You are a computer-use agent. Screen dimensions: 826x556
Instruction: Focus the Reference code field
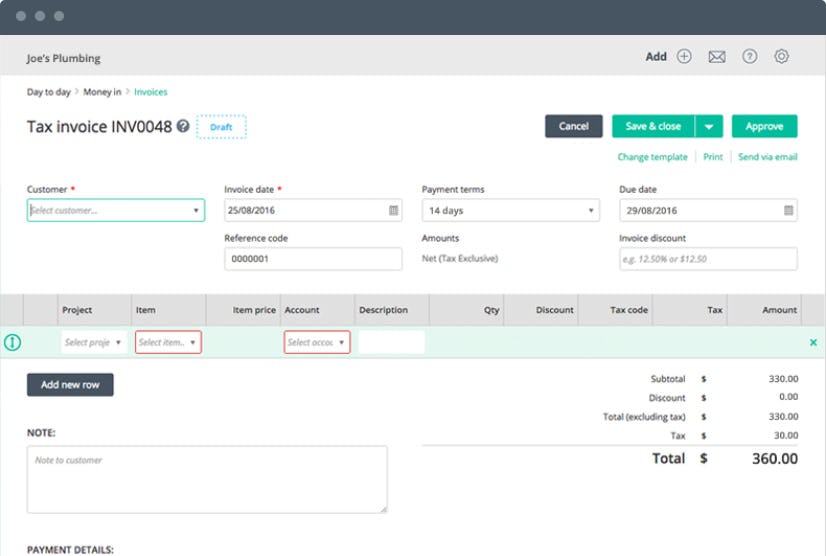[313, 259]
